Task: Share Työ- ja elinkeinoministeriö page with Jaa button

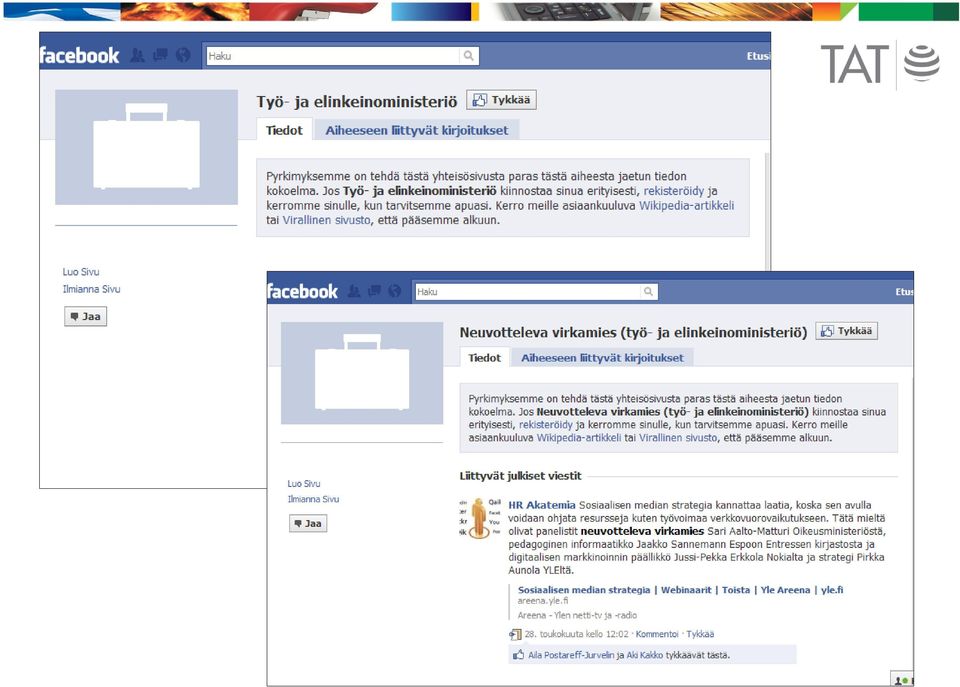Action: point(86,317)
